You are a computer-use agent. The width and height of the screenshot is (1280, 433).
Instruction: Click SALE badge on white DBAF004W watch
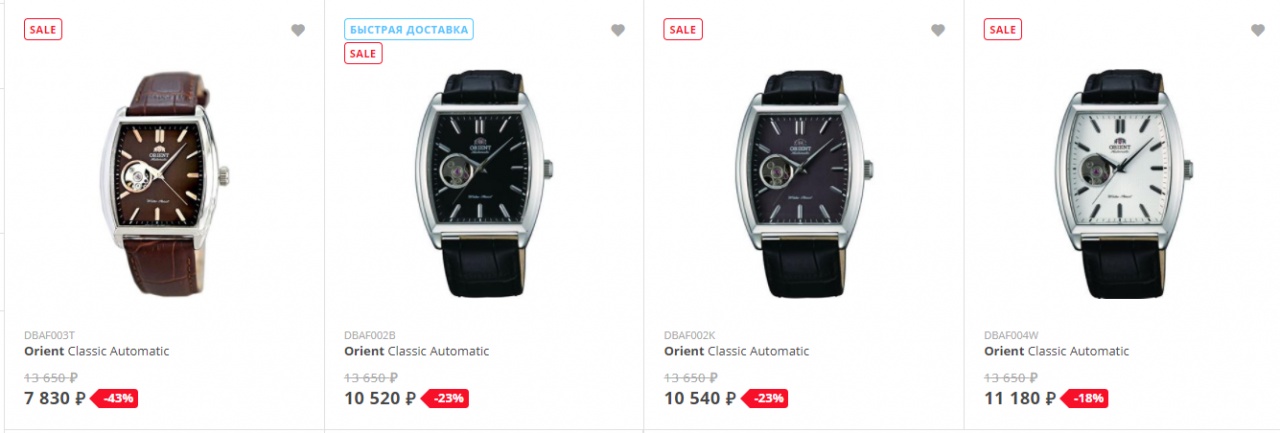point(1003,29)
